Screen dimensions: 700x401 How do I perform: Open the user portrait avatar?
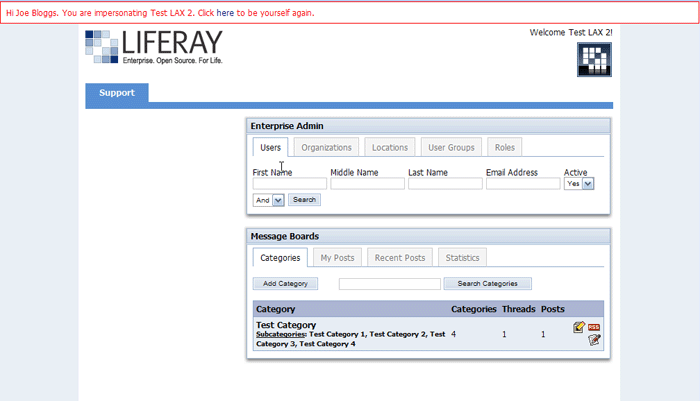pos(594,59)
